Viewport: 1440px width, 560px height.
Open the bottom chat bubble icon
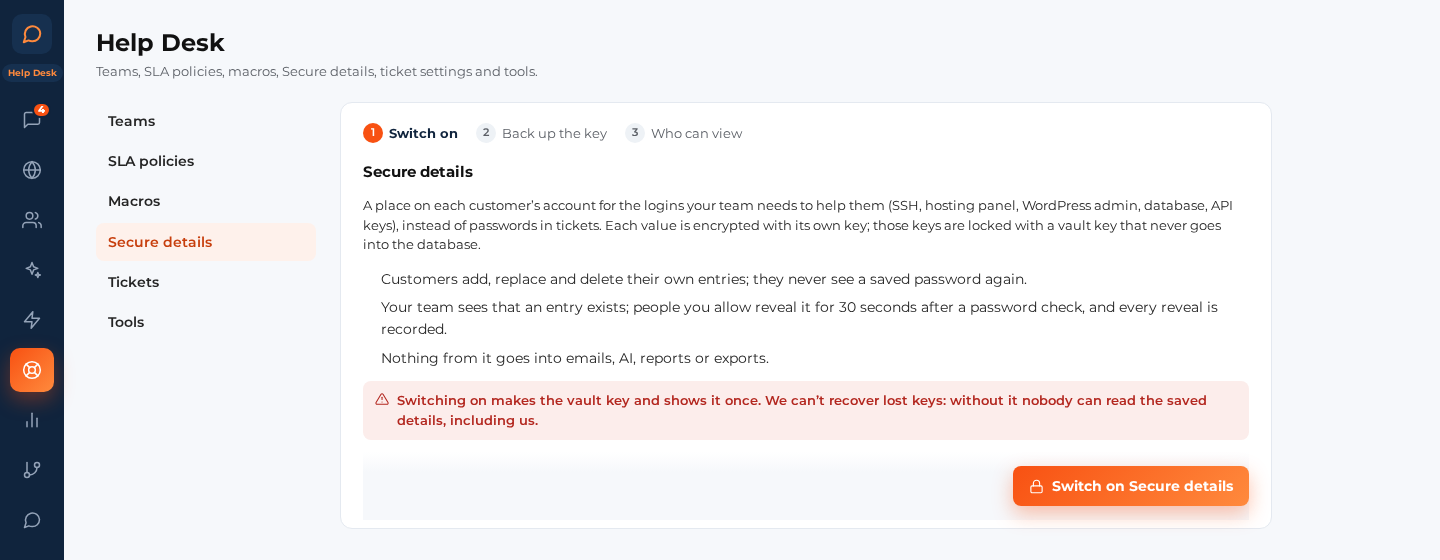32,520
